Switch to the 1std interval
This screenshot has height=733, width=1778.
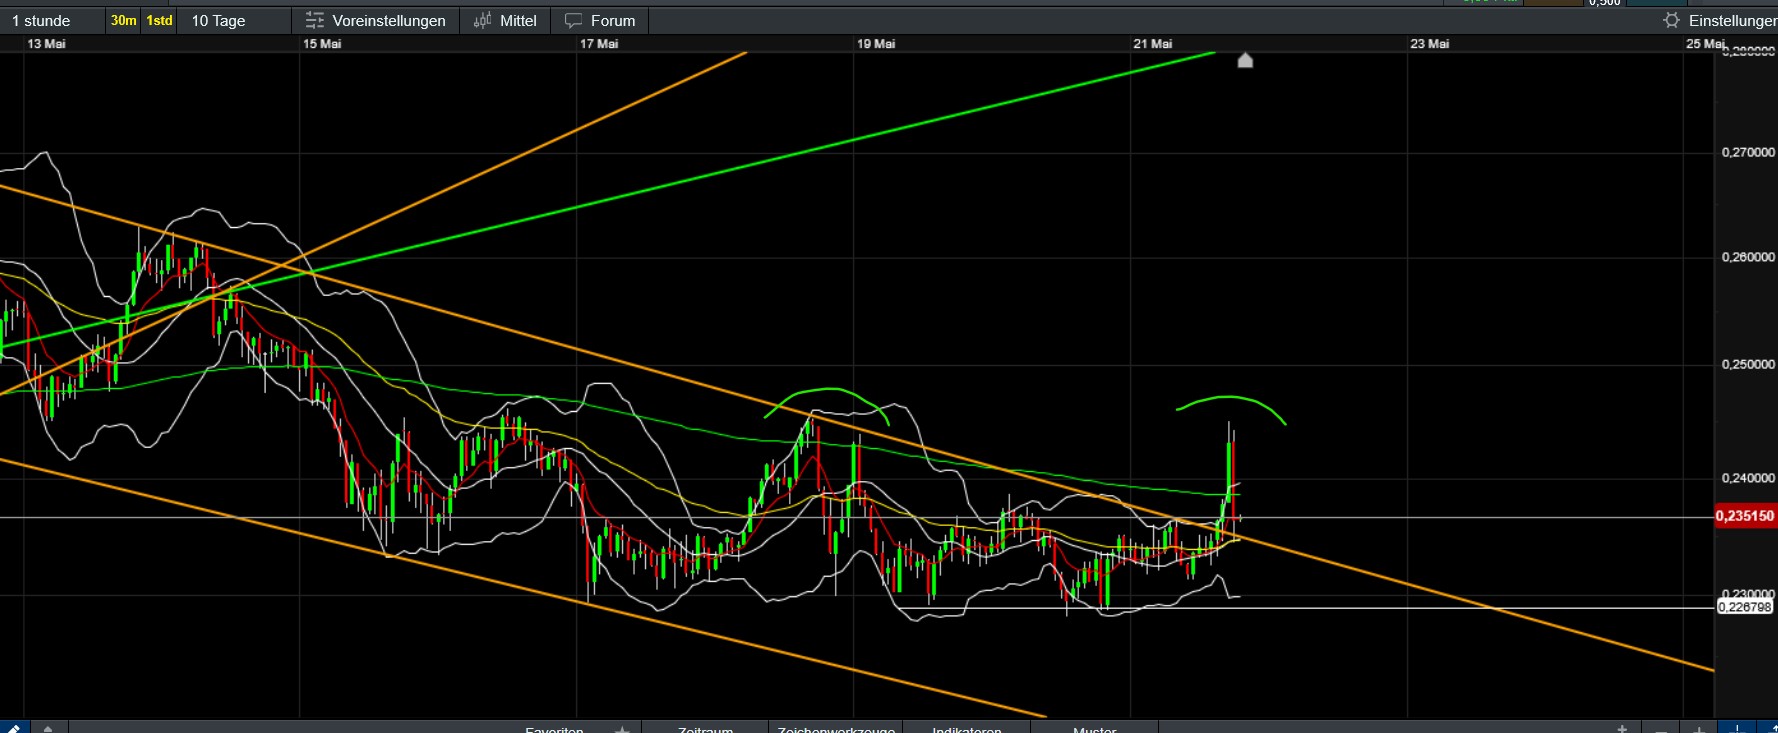pos(159,20)
